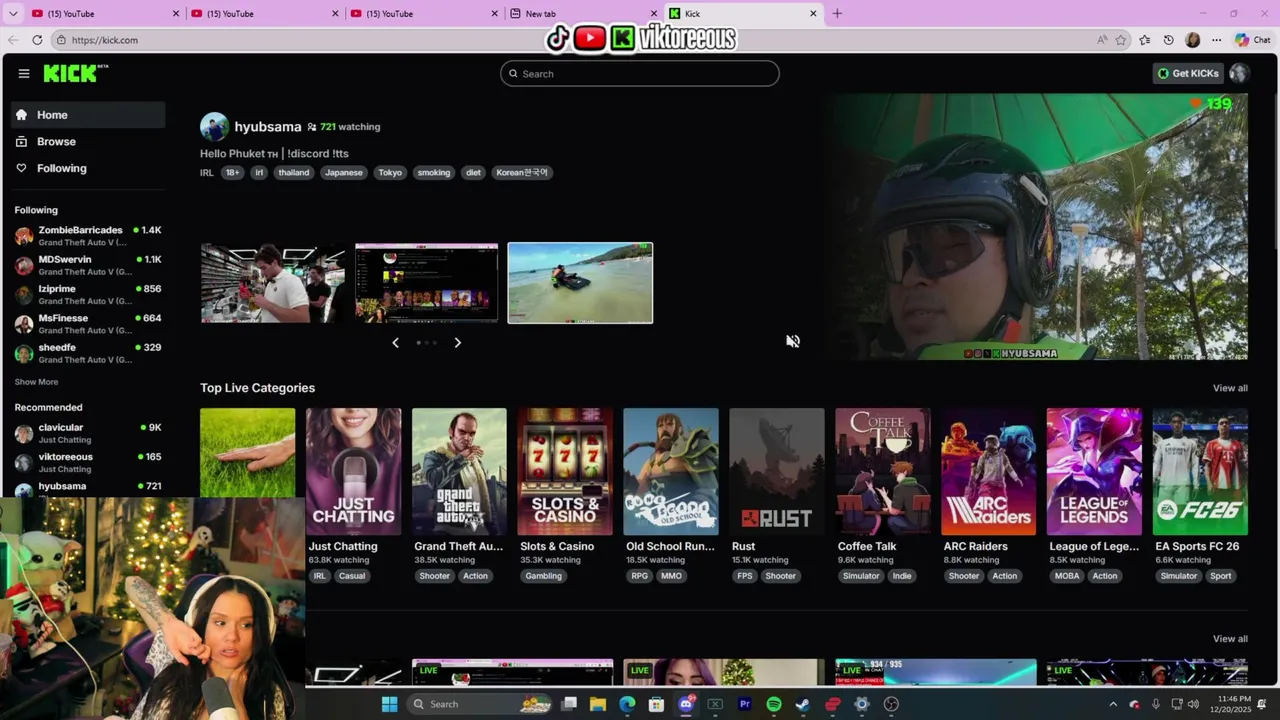
Task: Add page to favorites star icon
Action: point(1121,40)
